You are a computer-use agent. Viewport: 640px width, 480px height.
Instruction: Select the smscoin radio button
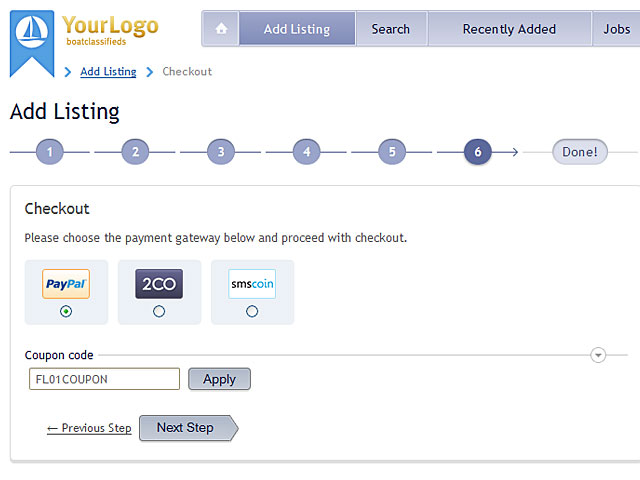[x=252, y=311]
